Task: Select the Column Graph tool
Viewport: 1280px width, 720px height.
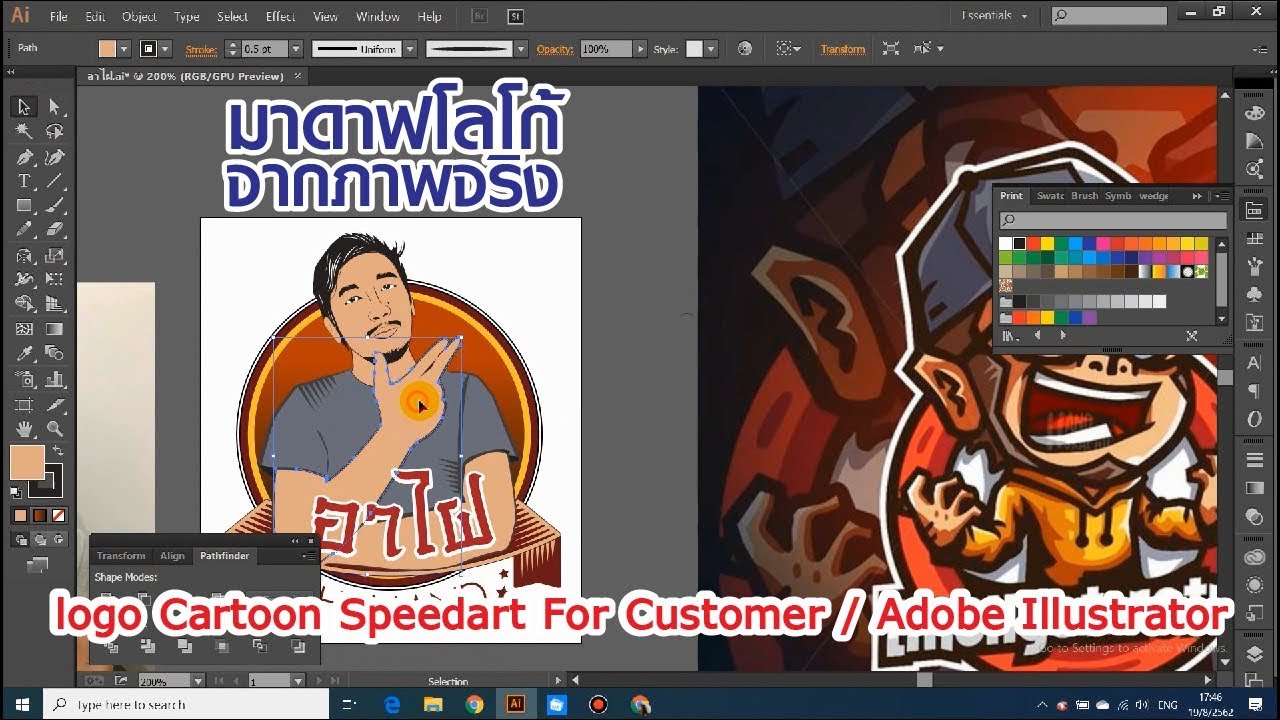Action: point(55,379)
